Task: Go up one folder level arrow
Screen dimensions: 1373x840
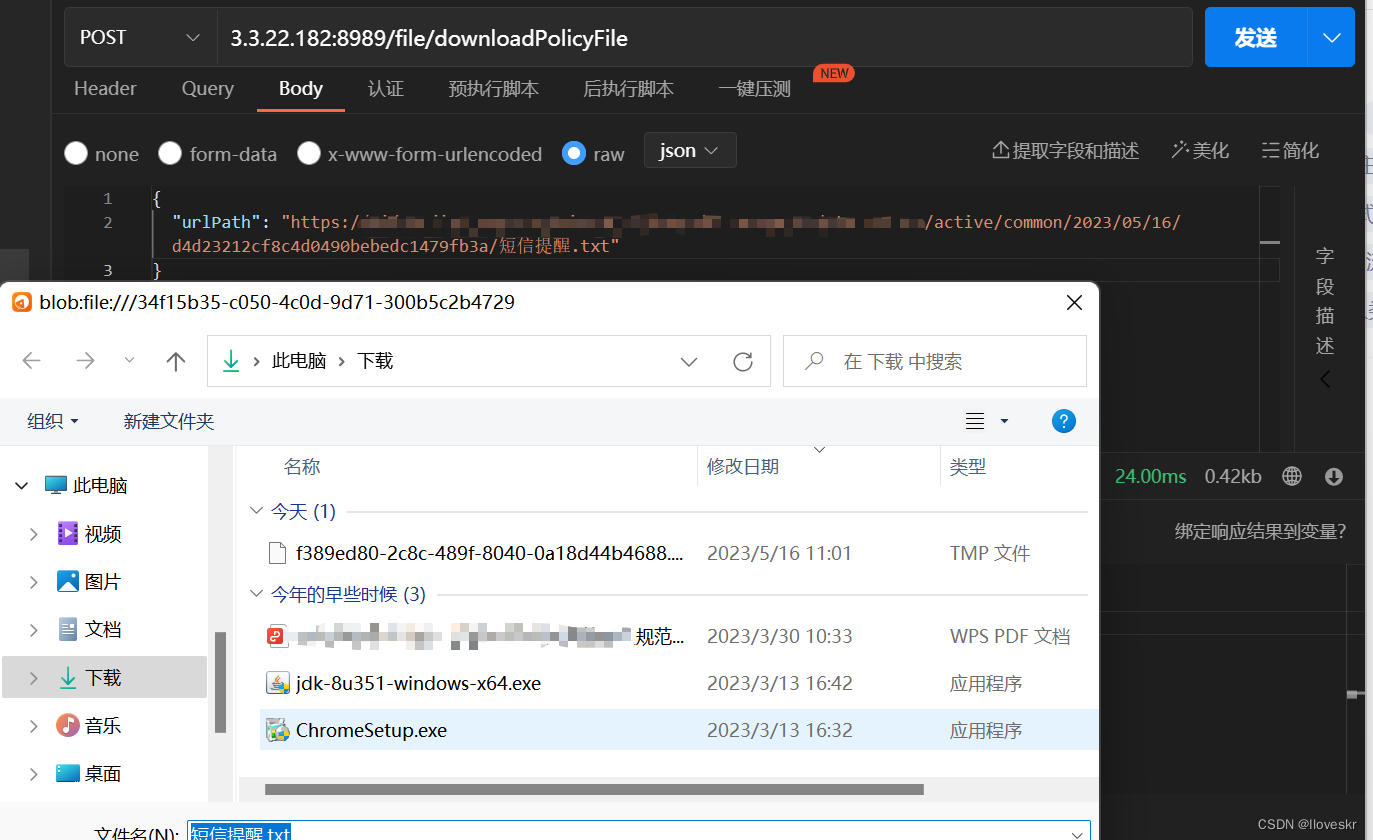Action: [176, 361]
